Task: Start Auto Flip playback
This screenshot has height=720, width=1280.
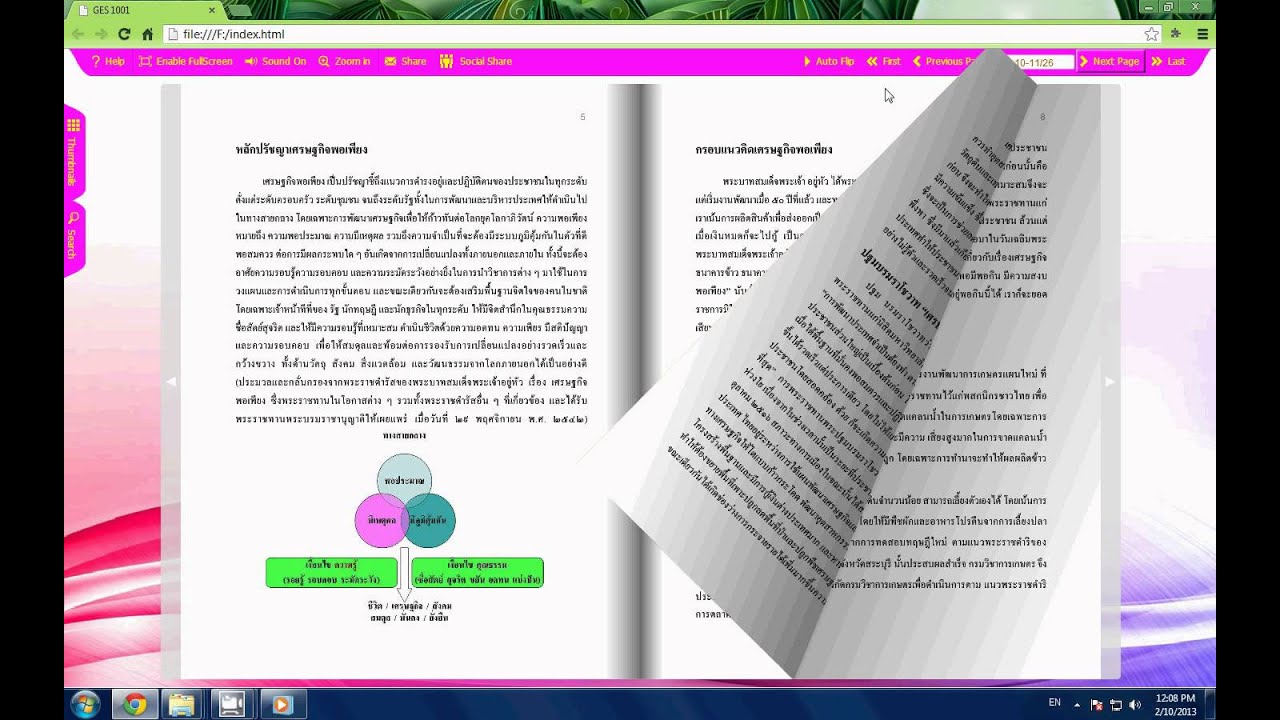Action: click(x=828, y=61)
